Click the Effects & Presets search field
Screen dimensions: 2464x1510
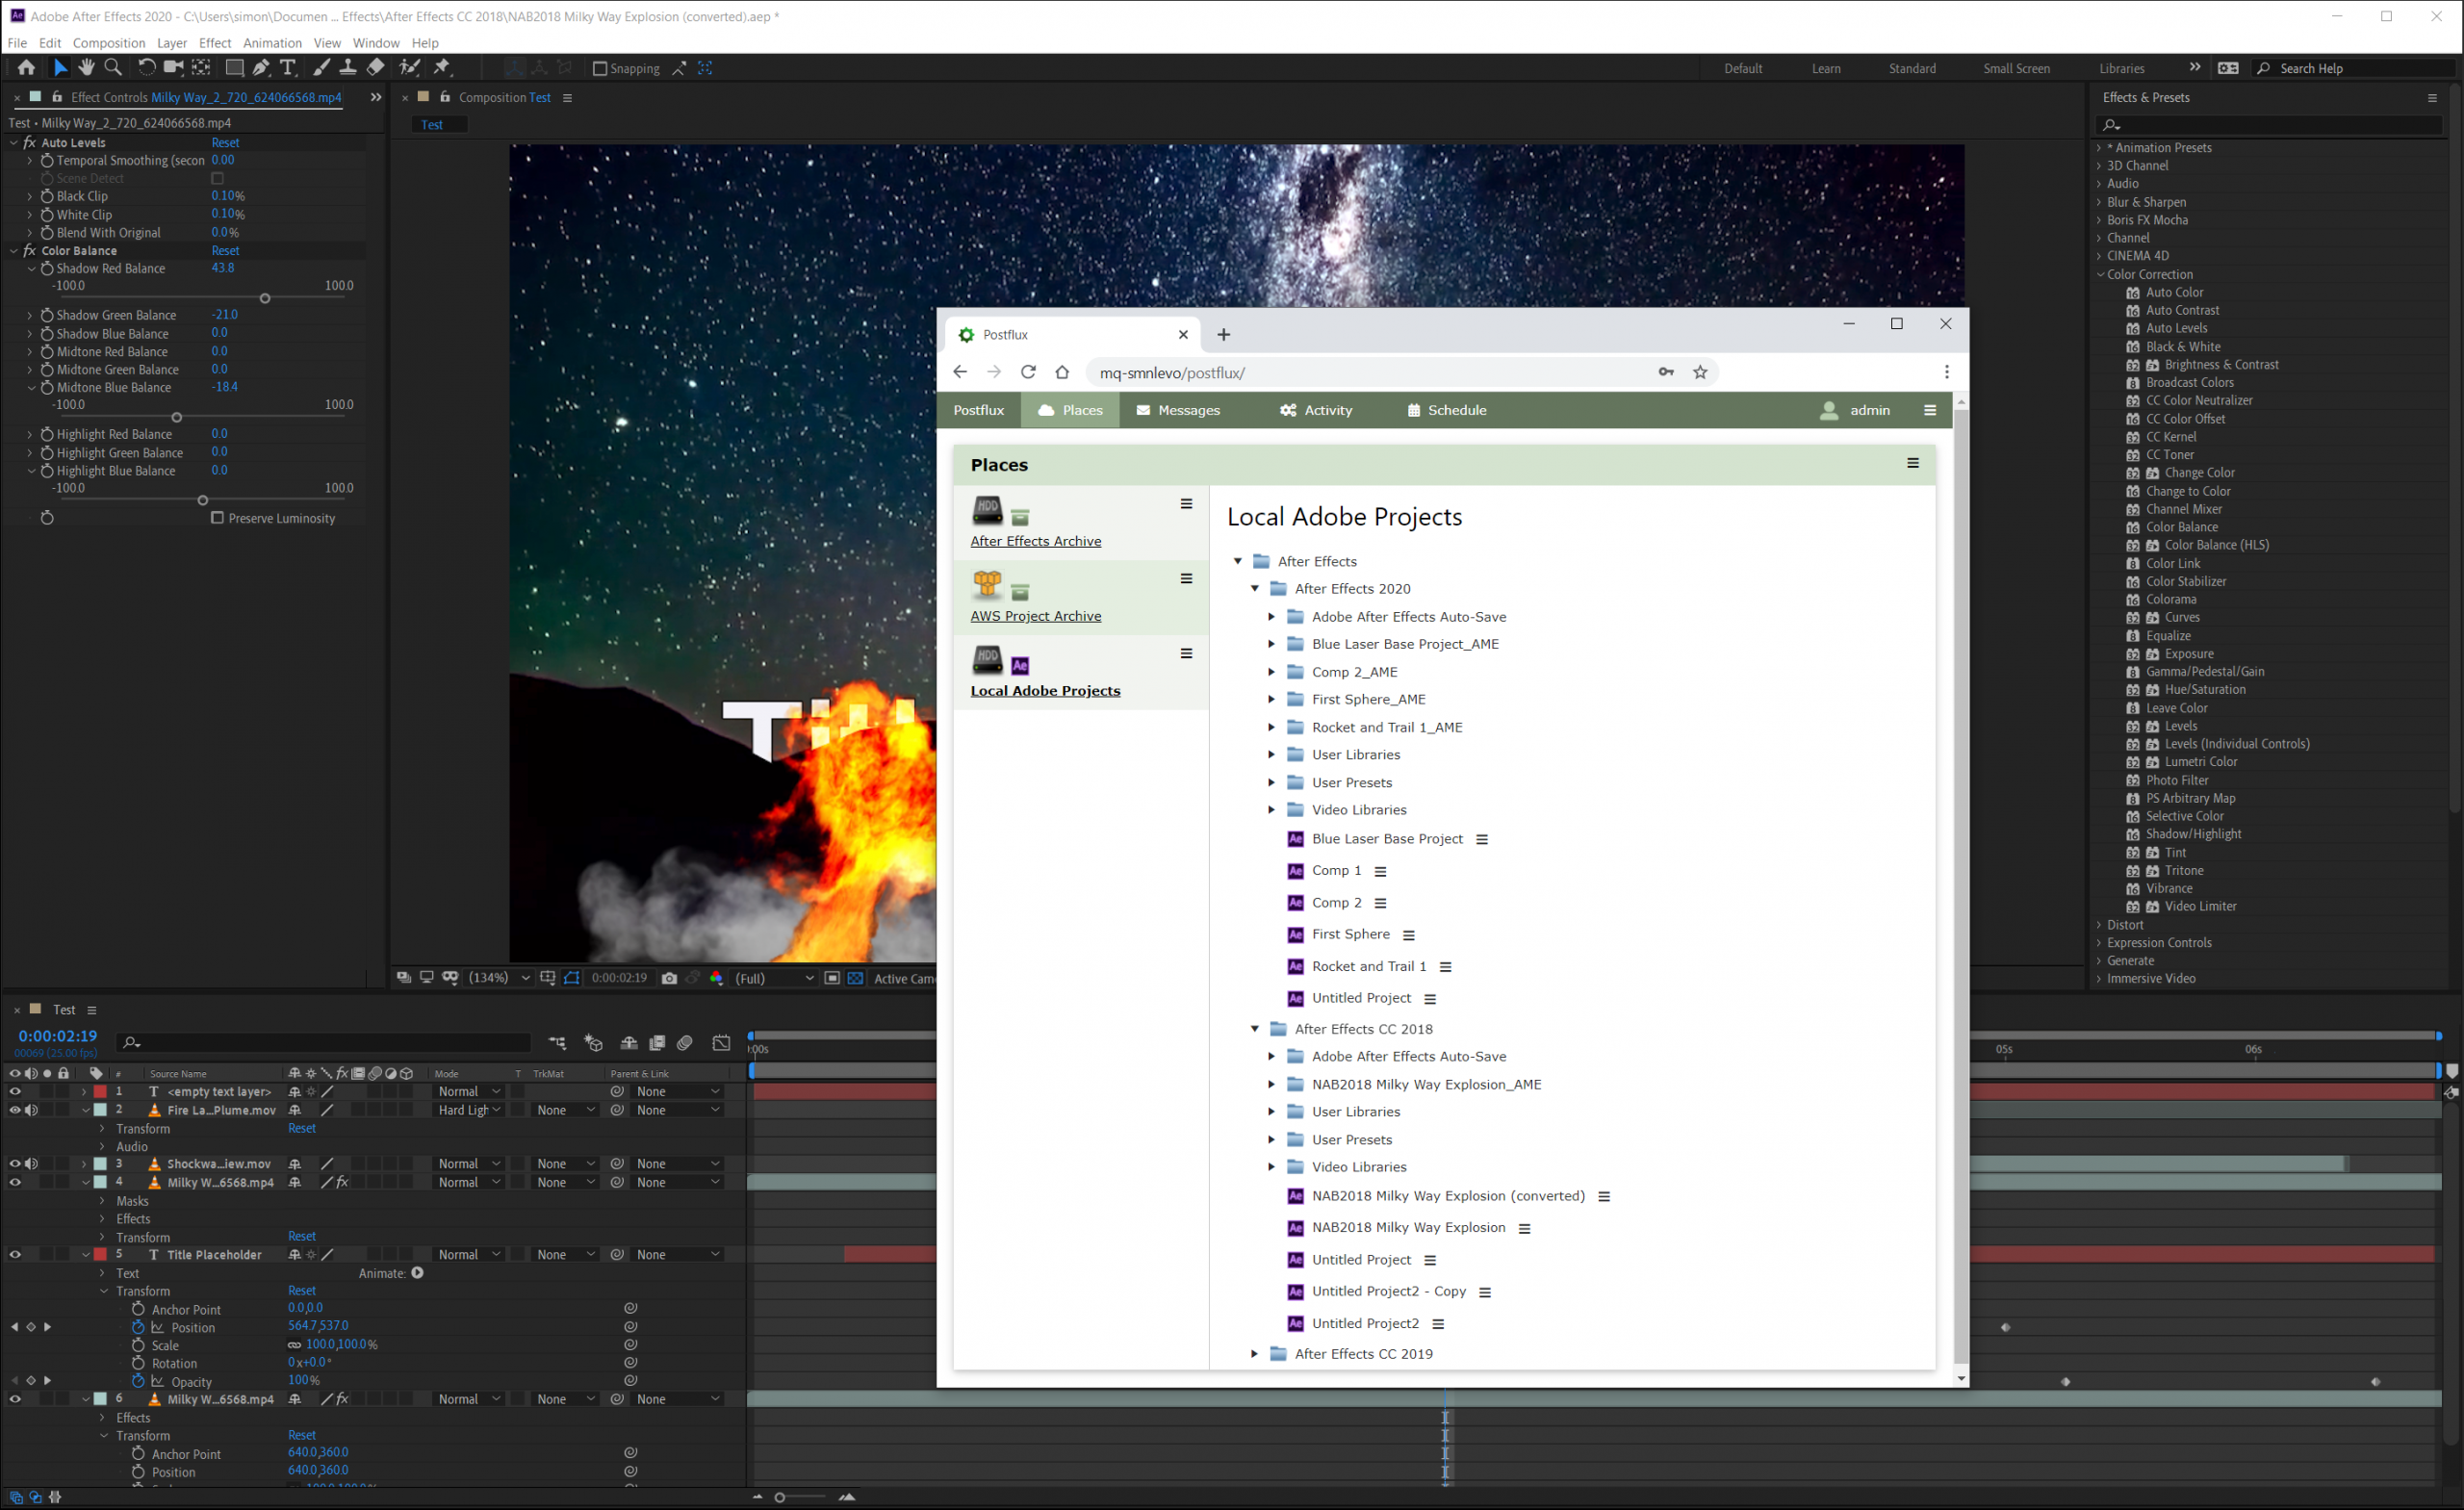[2270, 125]
